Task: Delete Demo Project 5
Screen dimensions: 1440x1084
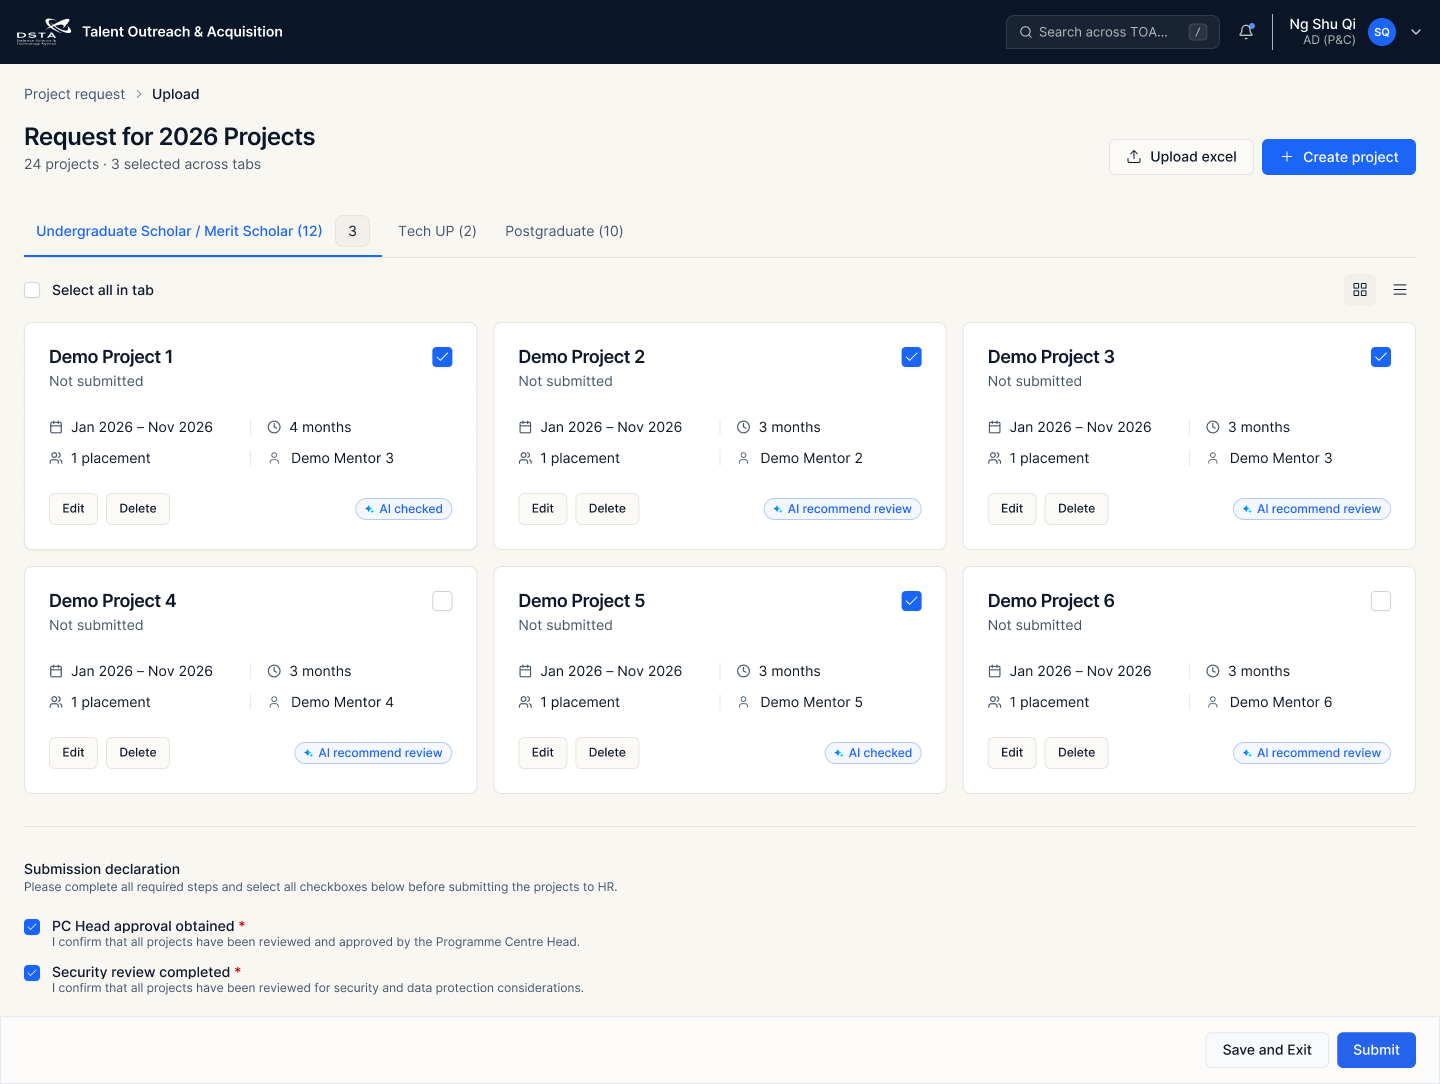Action: [x=607, y=753]
